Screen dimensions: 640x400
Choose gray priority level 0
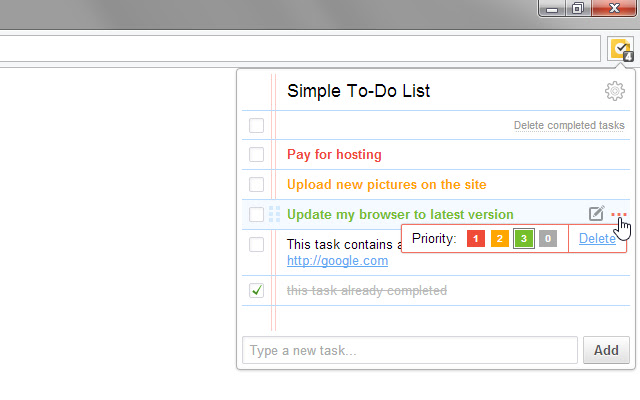click(x=548, y=239)
